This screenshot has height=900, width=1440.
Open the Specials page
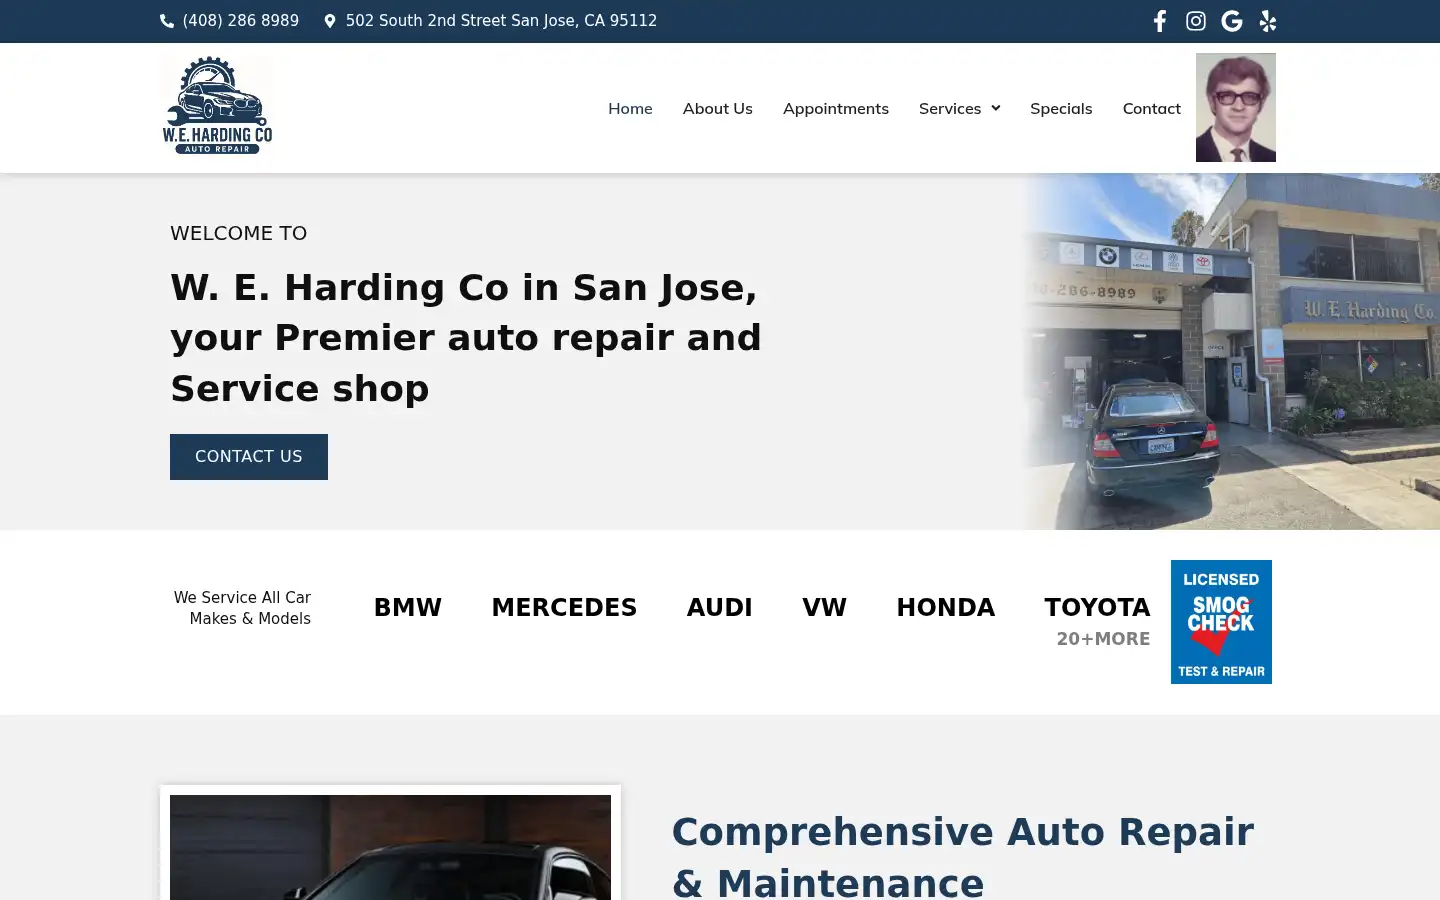[x=1061, y=108]
